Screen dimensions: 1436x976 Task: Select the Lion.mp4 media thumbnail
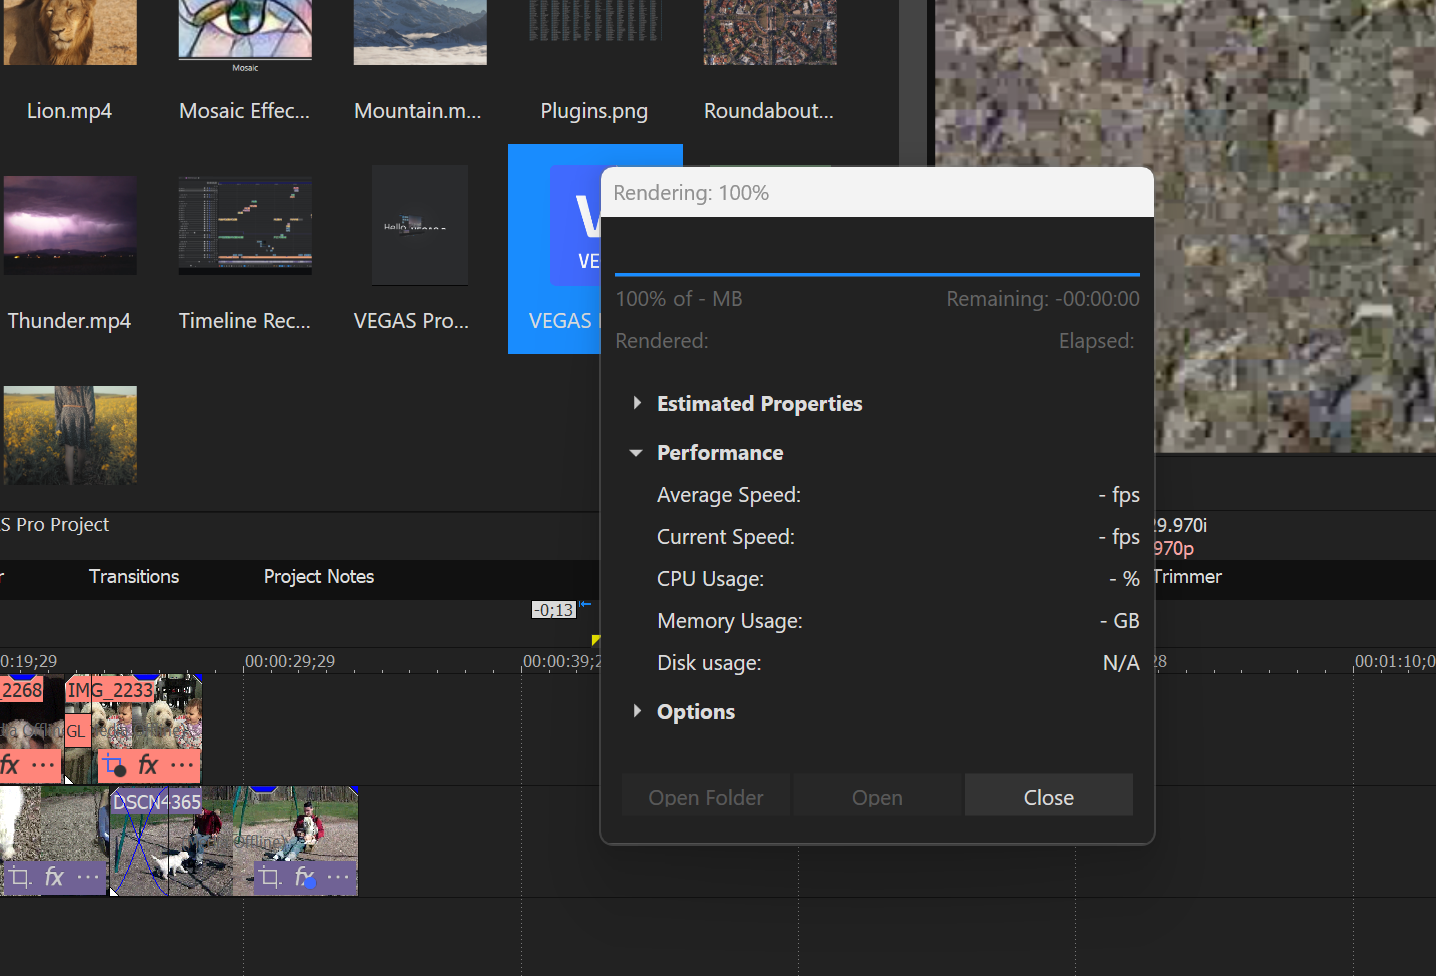tap(70, 32)
